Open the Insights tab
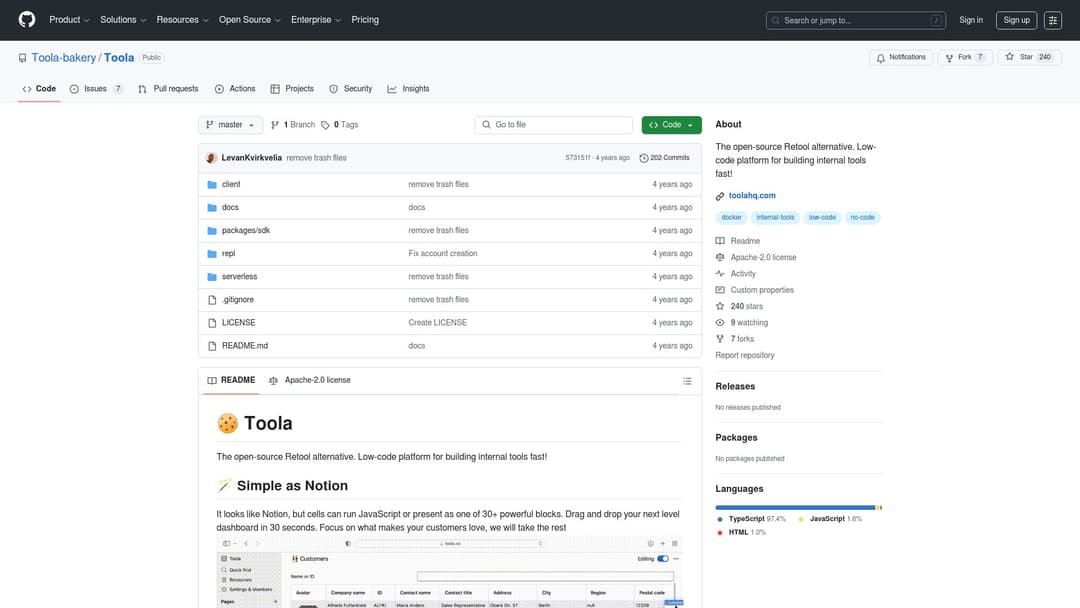The width and height of the screenshot is (1080, 608). point(408,89)
